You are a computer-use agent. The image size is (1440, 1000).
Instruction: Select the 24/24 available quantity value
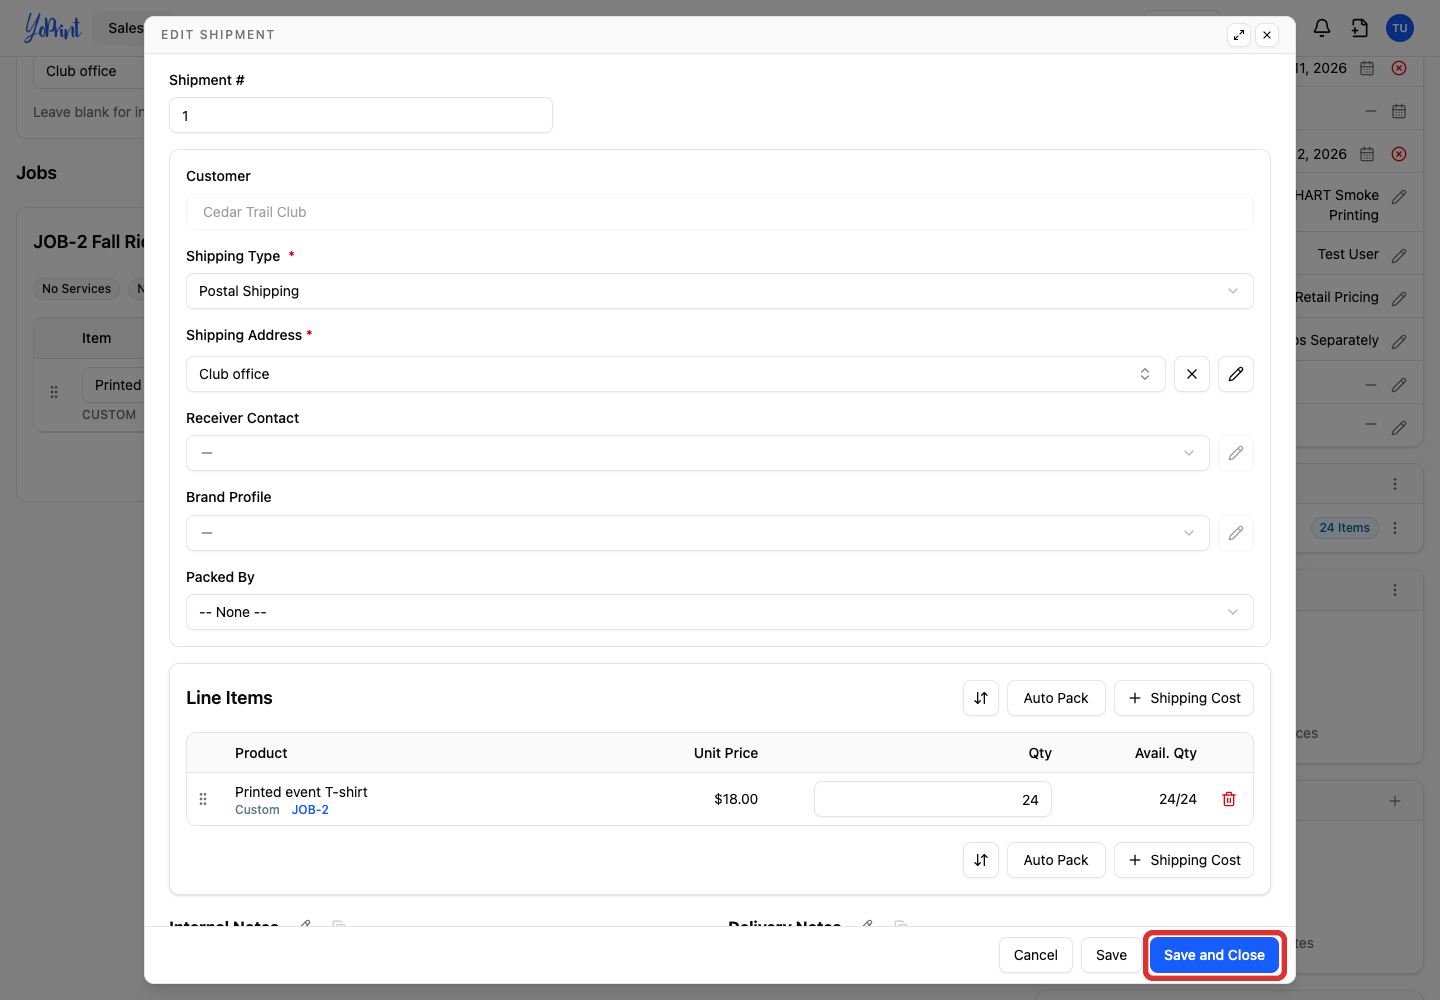1178,799
